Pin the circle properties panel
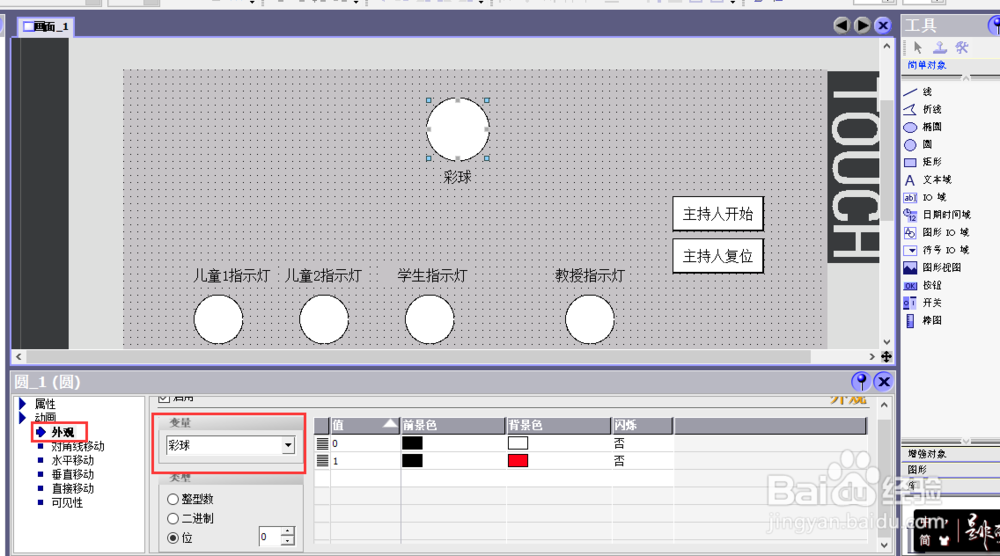Image resolution: width=1000 pixels, height=556 pixels. point(861,381)
